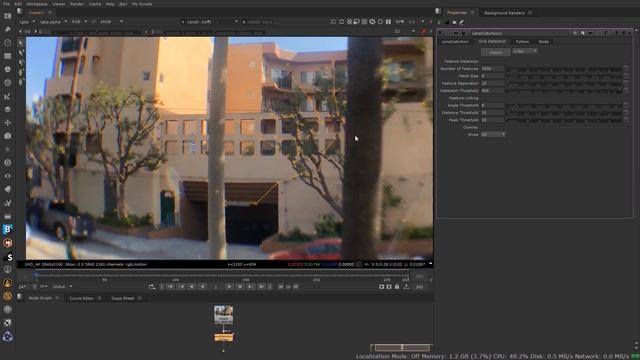The image size is (640, 360).
Task: Open the Background Renders tab
Action: [504, 13]
